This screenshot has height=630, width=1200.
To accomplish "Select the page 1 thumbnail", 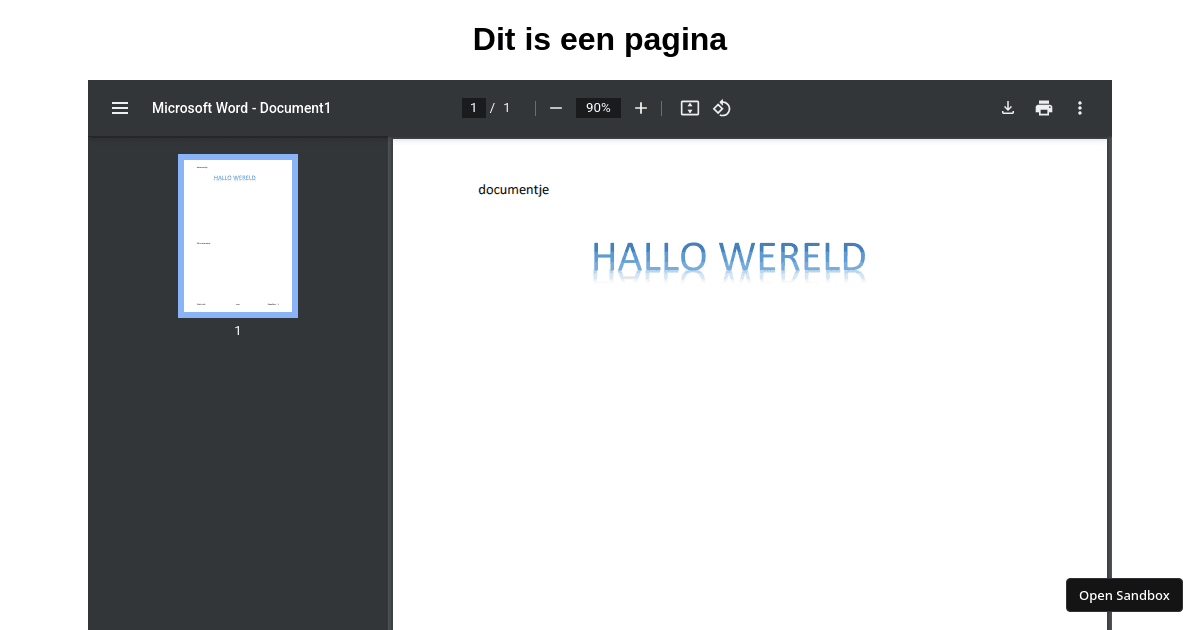I will (238, 236).
